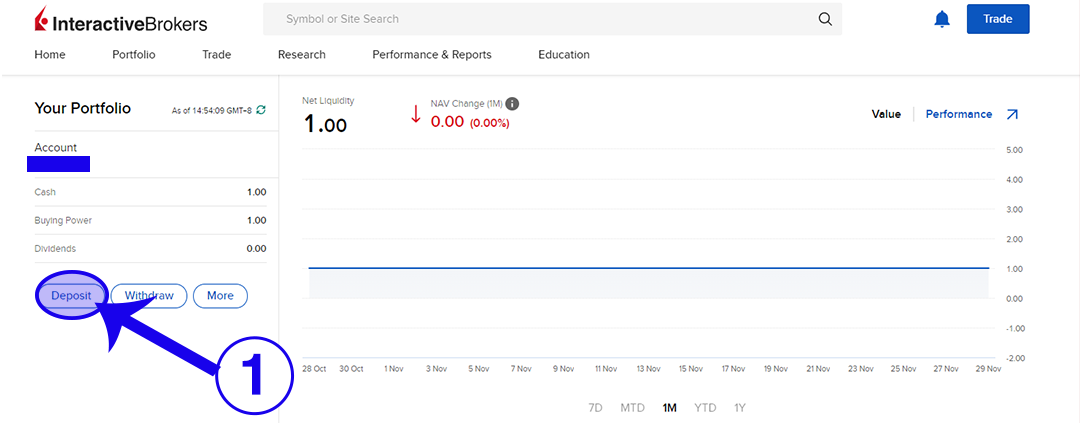The image size is (1080, 423).
Task: Click the search magnifier icon
Action: 824,19
